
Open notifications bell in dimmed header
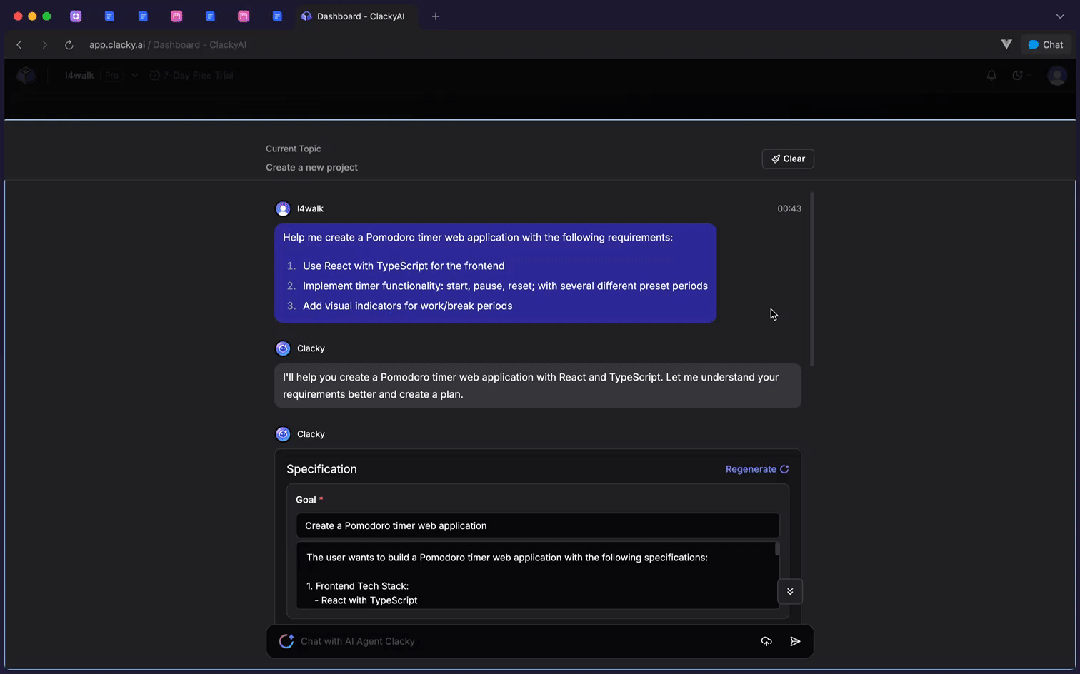tap(991, 76)
